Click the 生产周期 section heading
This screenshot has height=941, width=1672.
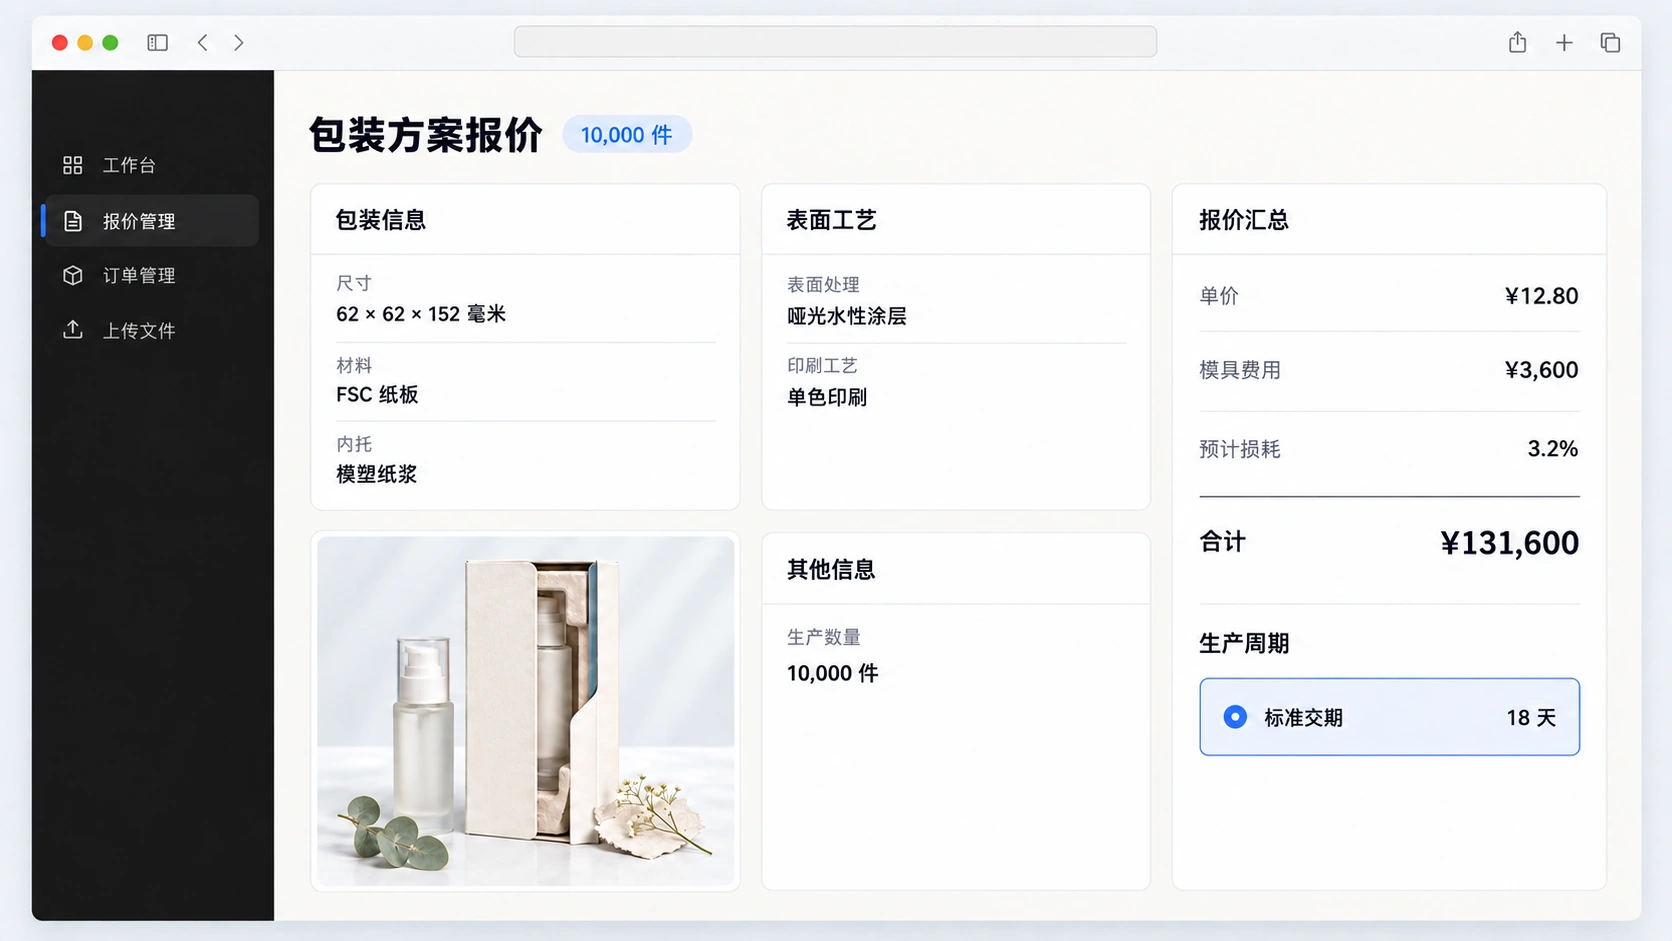point(1244,644)
